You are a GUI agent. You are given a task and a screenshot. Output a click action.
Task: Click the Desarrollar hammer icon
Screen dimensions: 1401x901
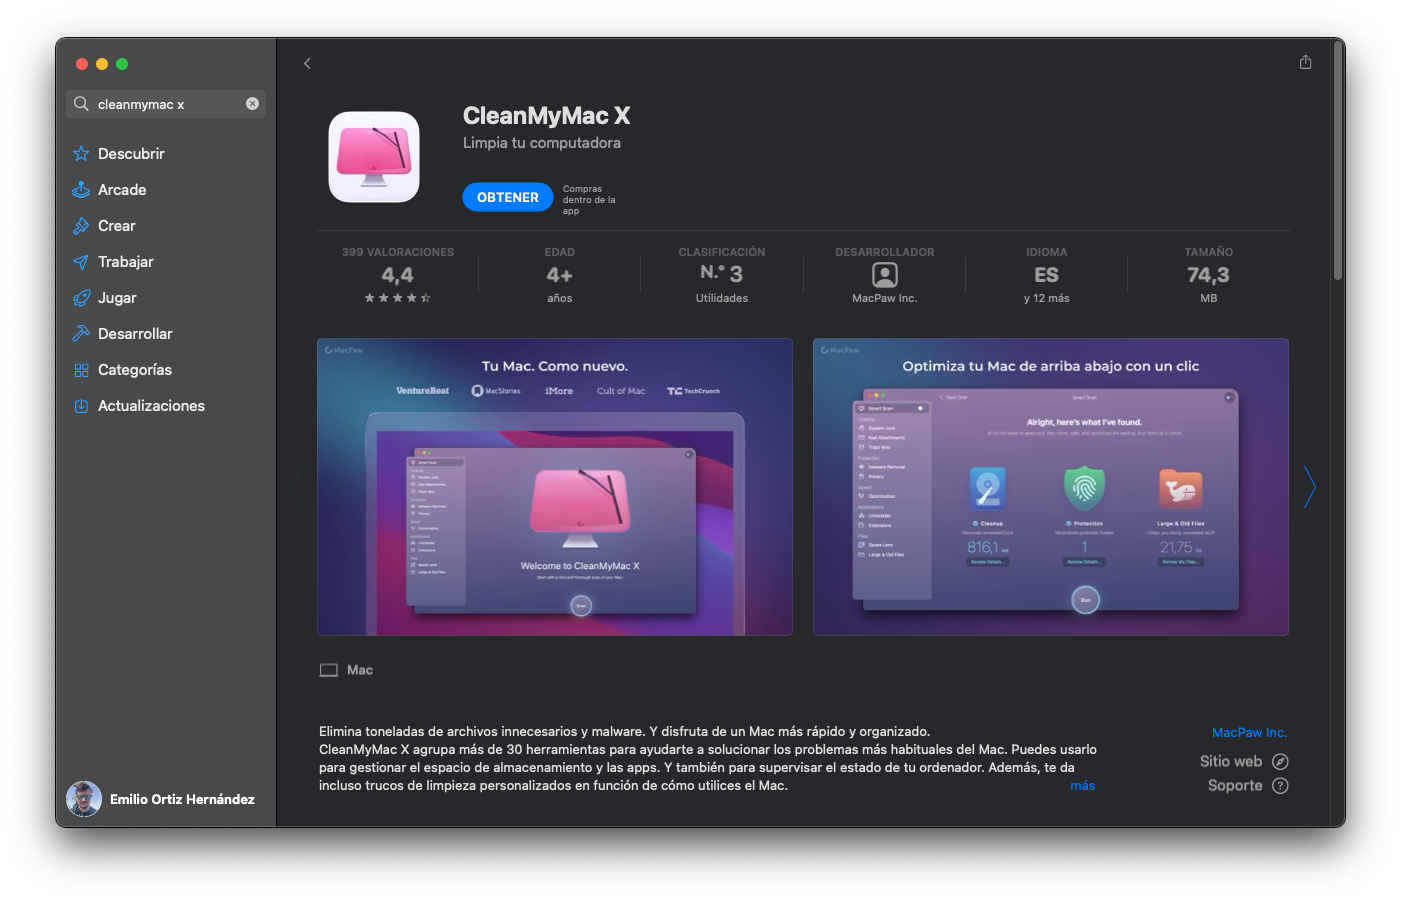[x=81, y=334]
